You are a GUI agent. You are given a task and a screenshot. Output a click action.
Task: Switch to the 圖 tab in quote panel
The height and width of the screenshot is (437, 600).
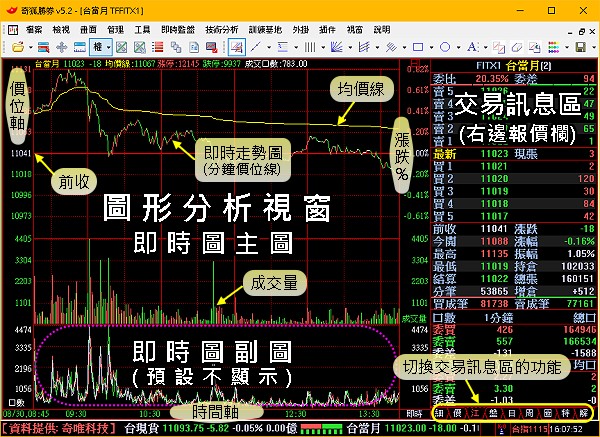548,413
